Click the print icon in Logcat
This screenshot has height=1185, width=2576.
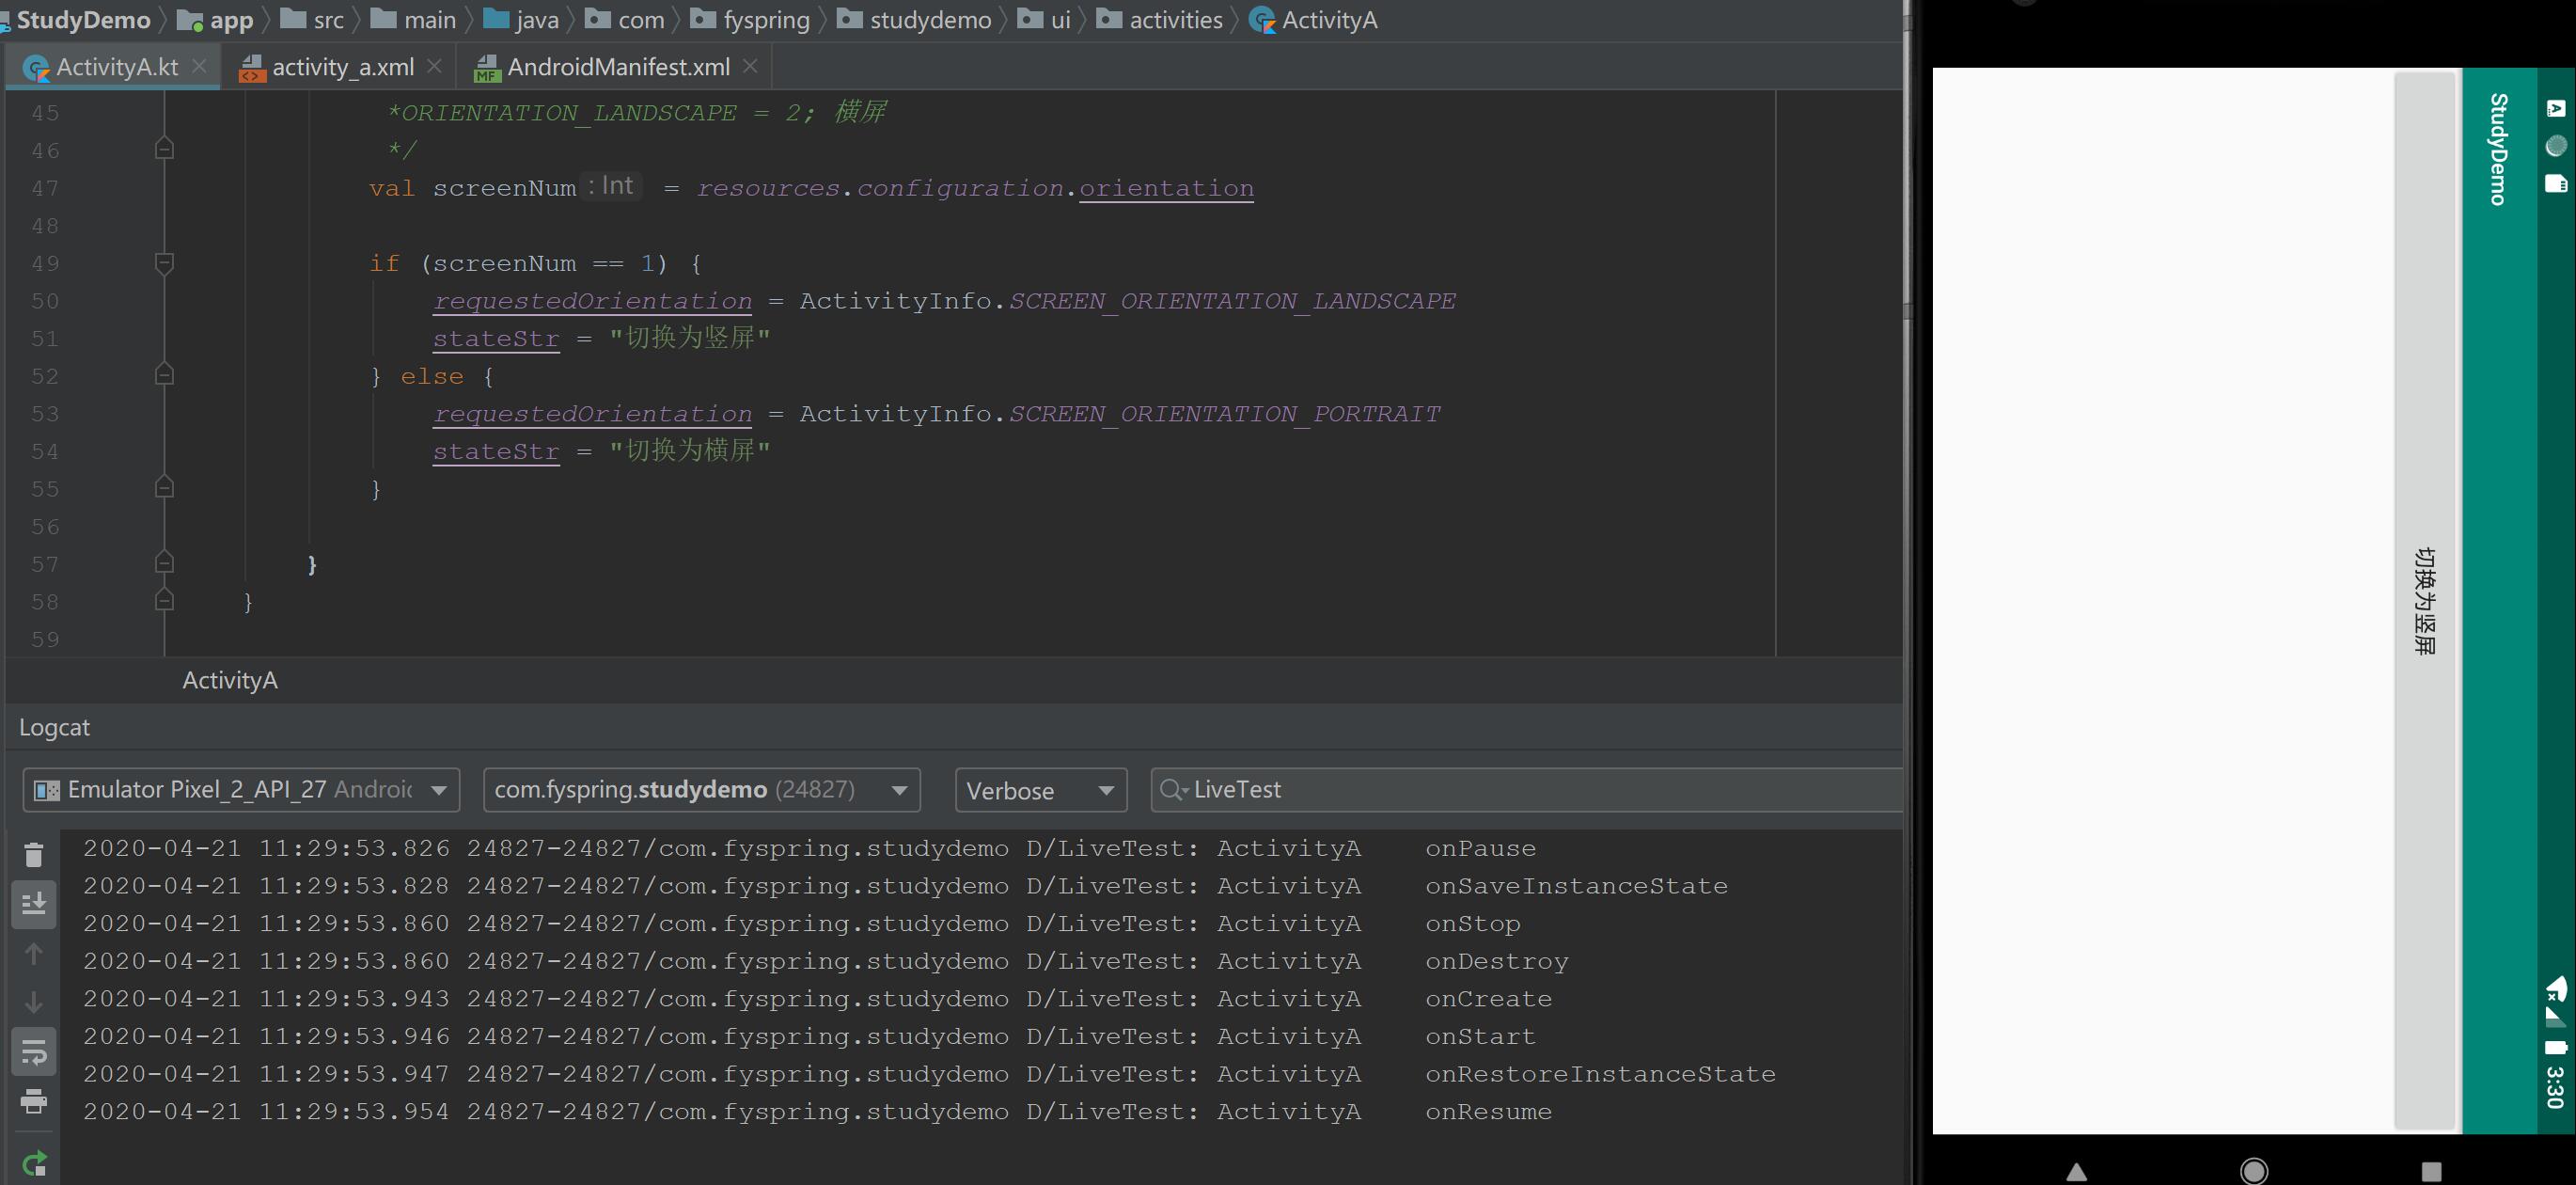[34, 1101]
